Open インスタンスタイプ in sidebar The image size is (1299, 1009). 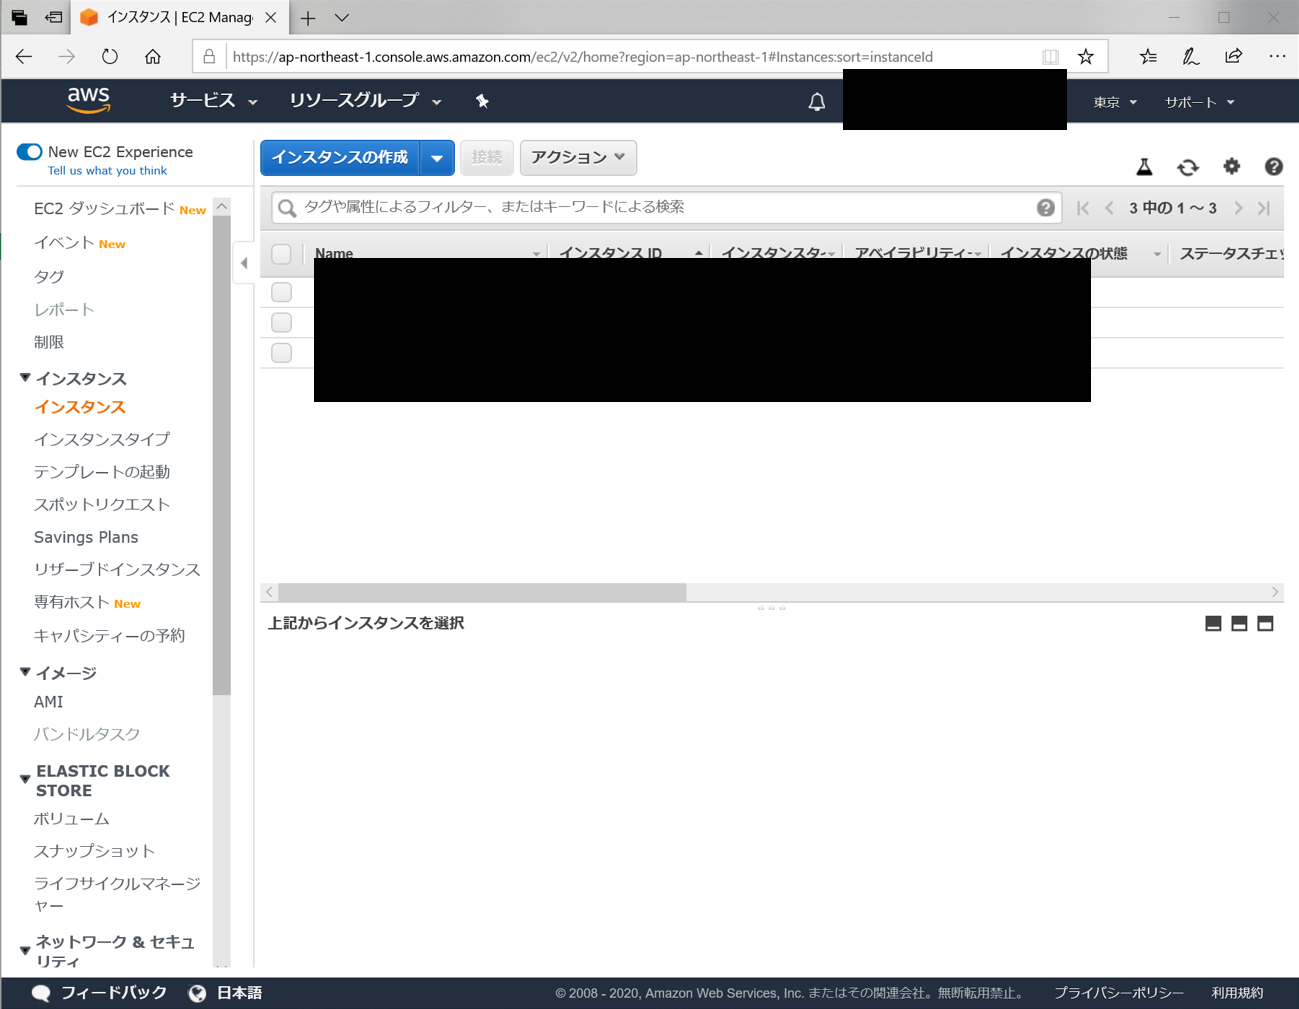click(102, 439)
